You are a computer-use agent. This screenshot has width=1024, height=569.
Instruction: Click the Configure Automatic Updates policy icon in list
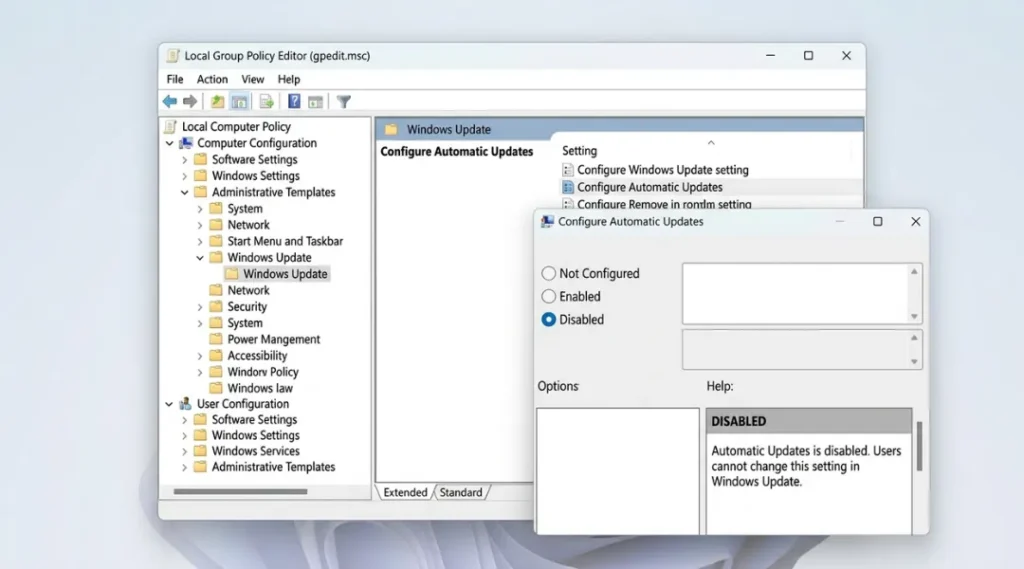[568, 187]
